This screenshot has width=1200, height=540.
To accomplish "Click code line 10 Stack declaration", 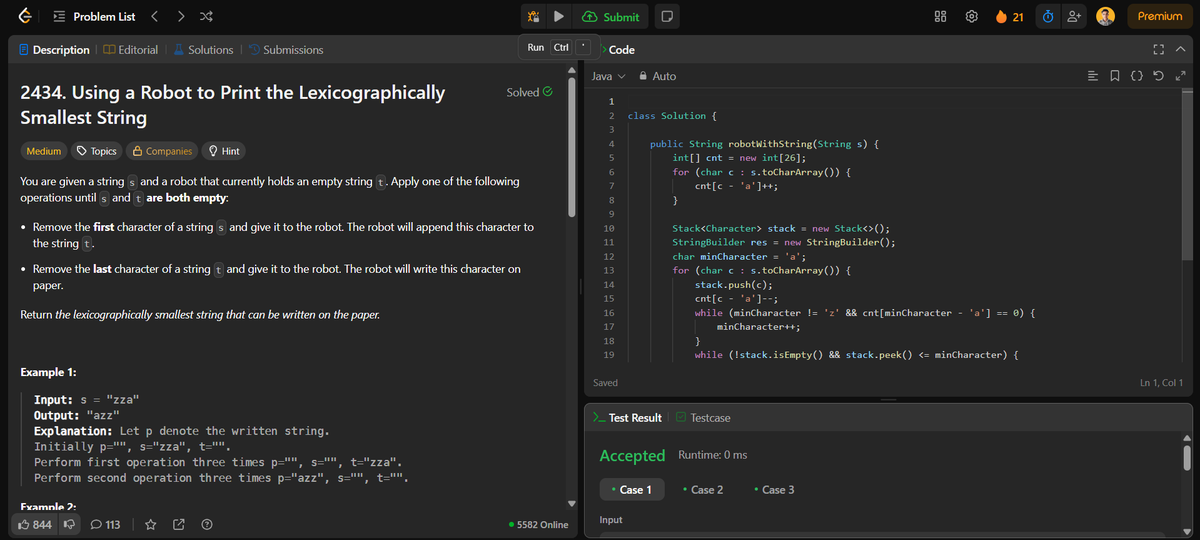I will (781, 229).
